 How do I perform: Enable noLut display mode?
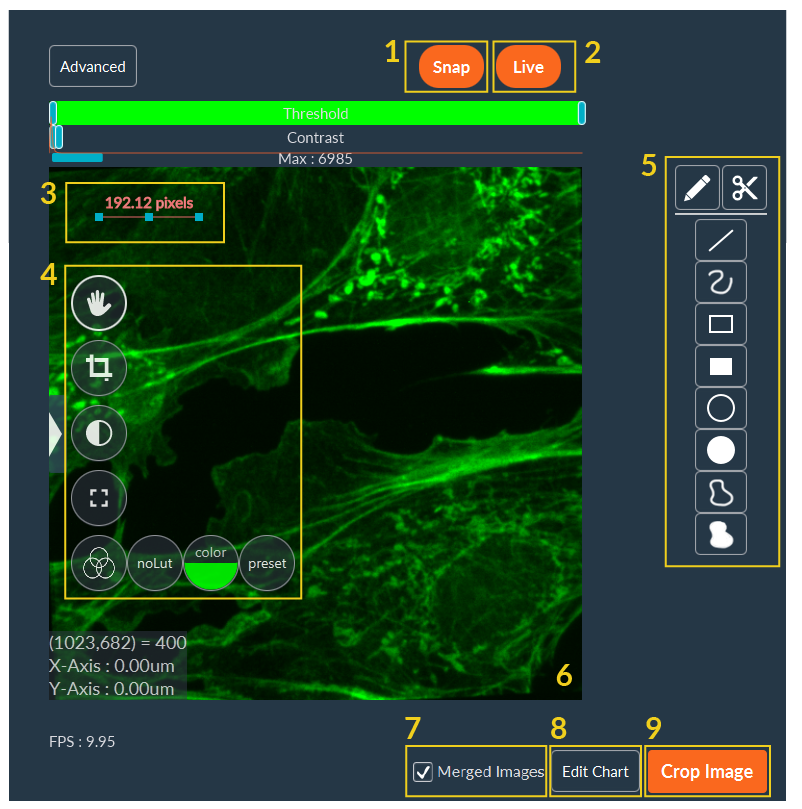click(155, 562)
